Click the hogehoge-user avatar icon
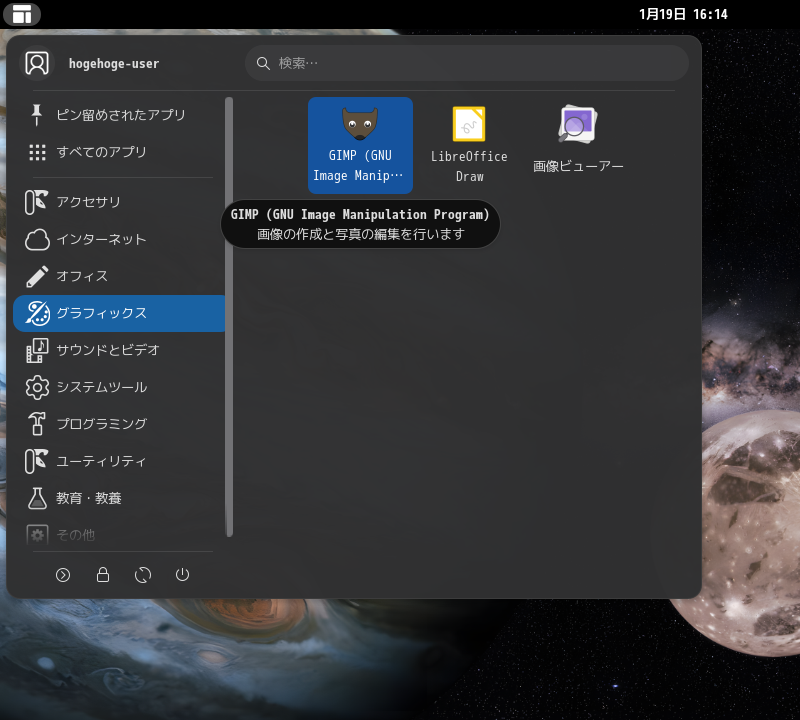Screen dimensions: 800x720 pos(37,63)
